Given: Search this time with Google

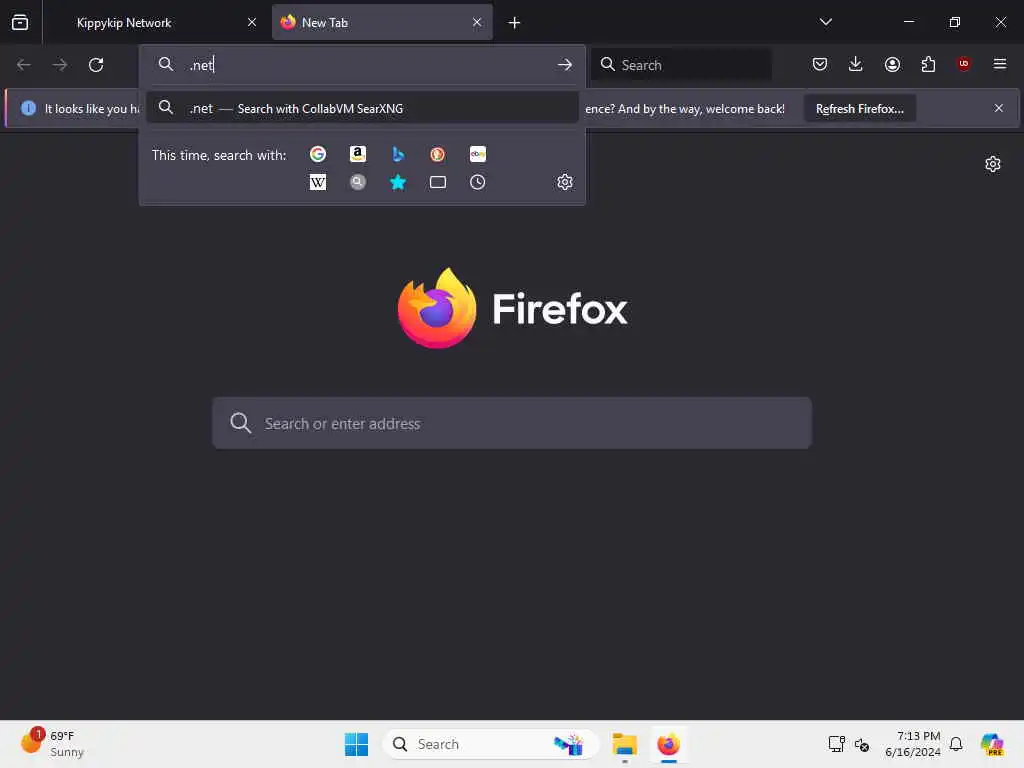Looking at the screenshot, I should click(x=318, y=154).
